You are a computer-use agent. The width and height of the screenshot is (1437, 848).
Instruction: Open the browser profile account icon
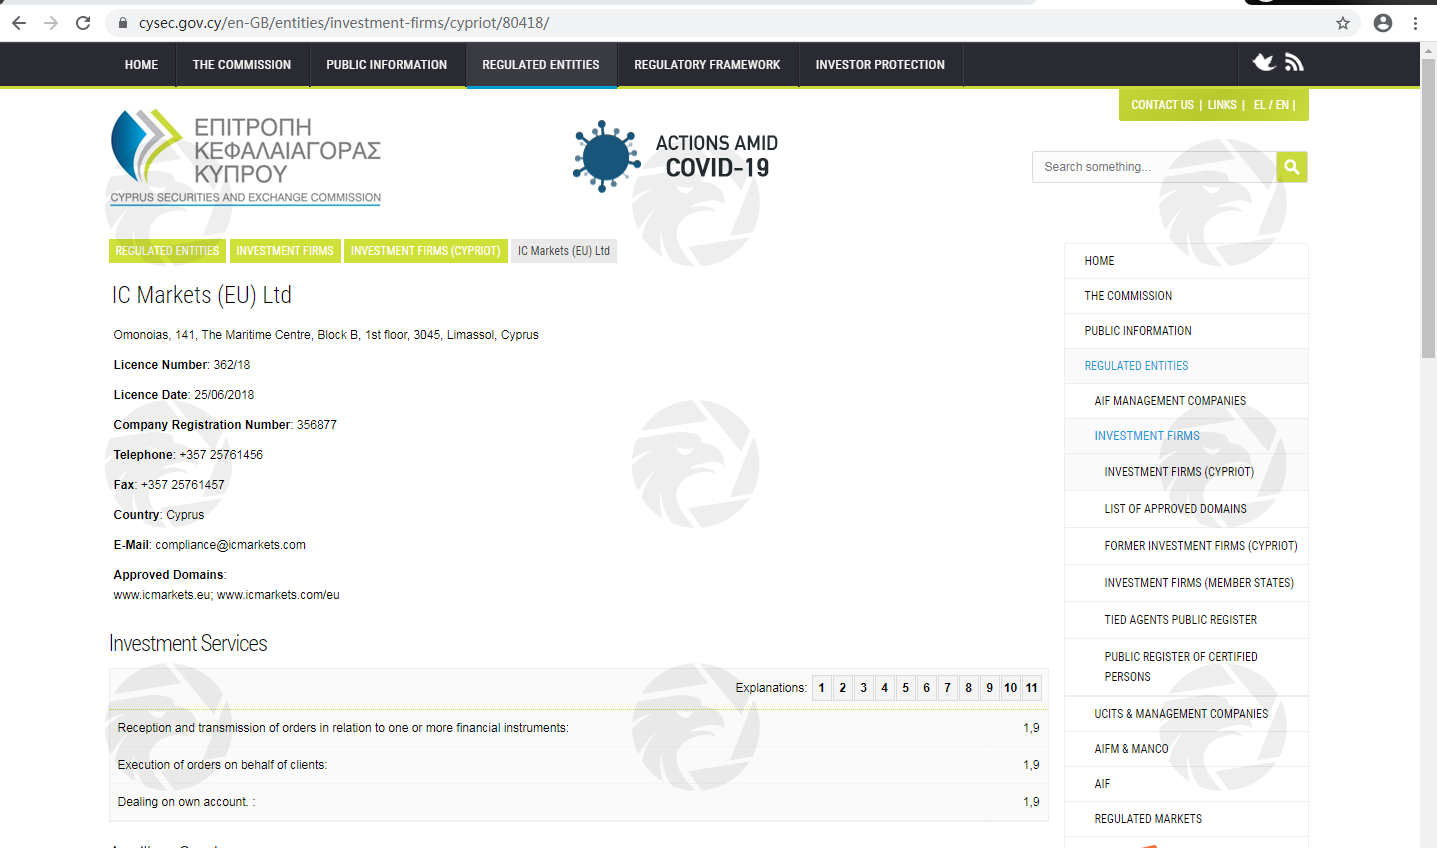(1383, 23)
